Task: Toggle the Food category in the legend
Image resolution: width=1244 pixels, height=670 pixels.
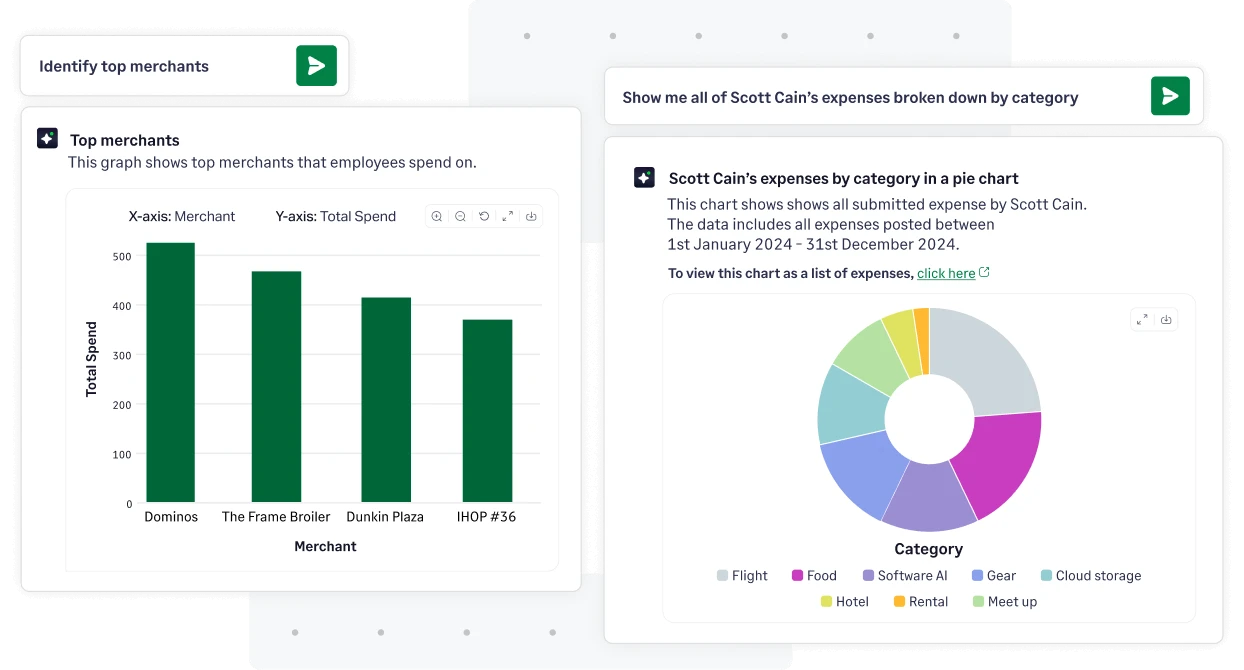Action: (813, 575)
